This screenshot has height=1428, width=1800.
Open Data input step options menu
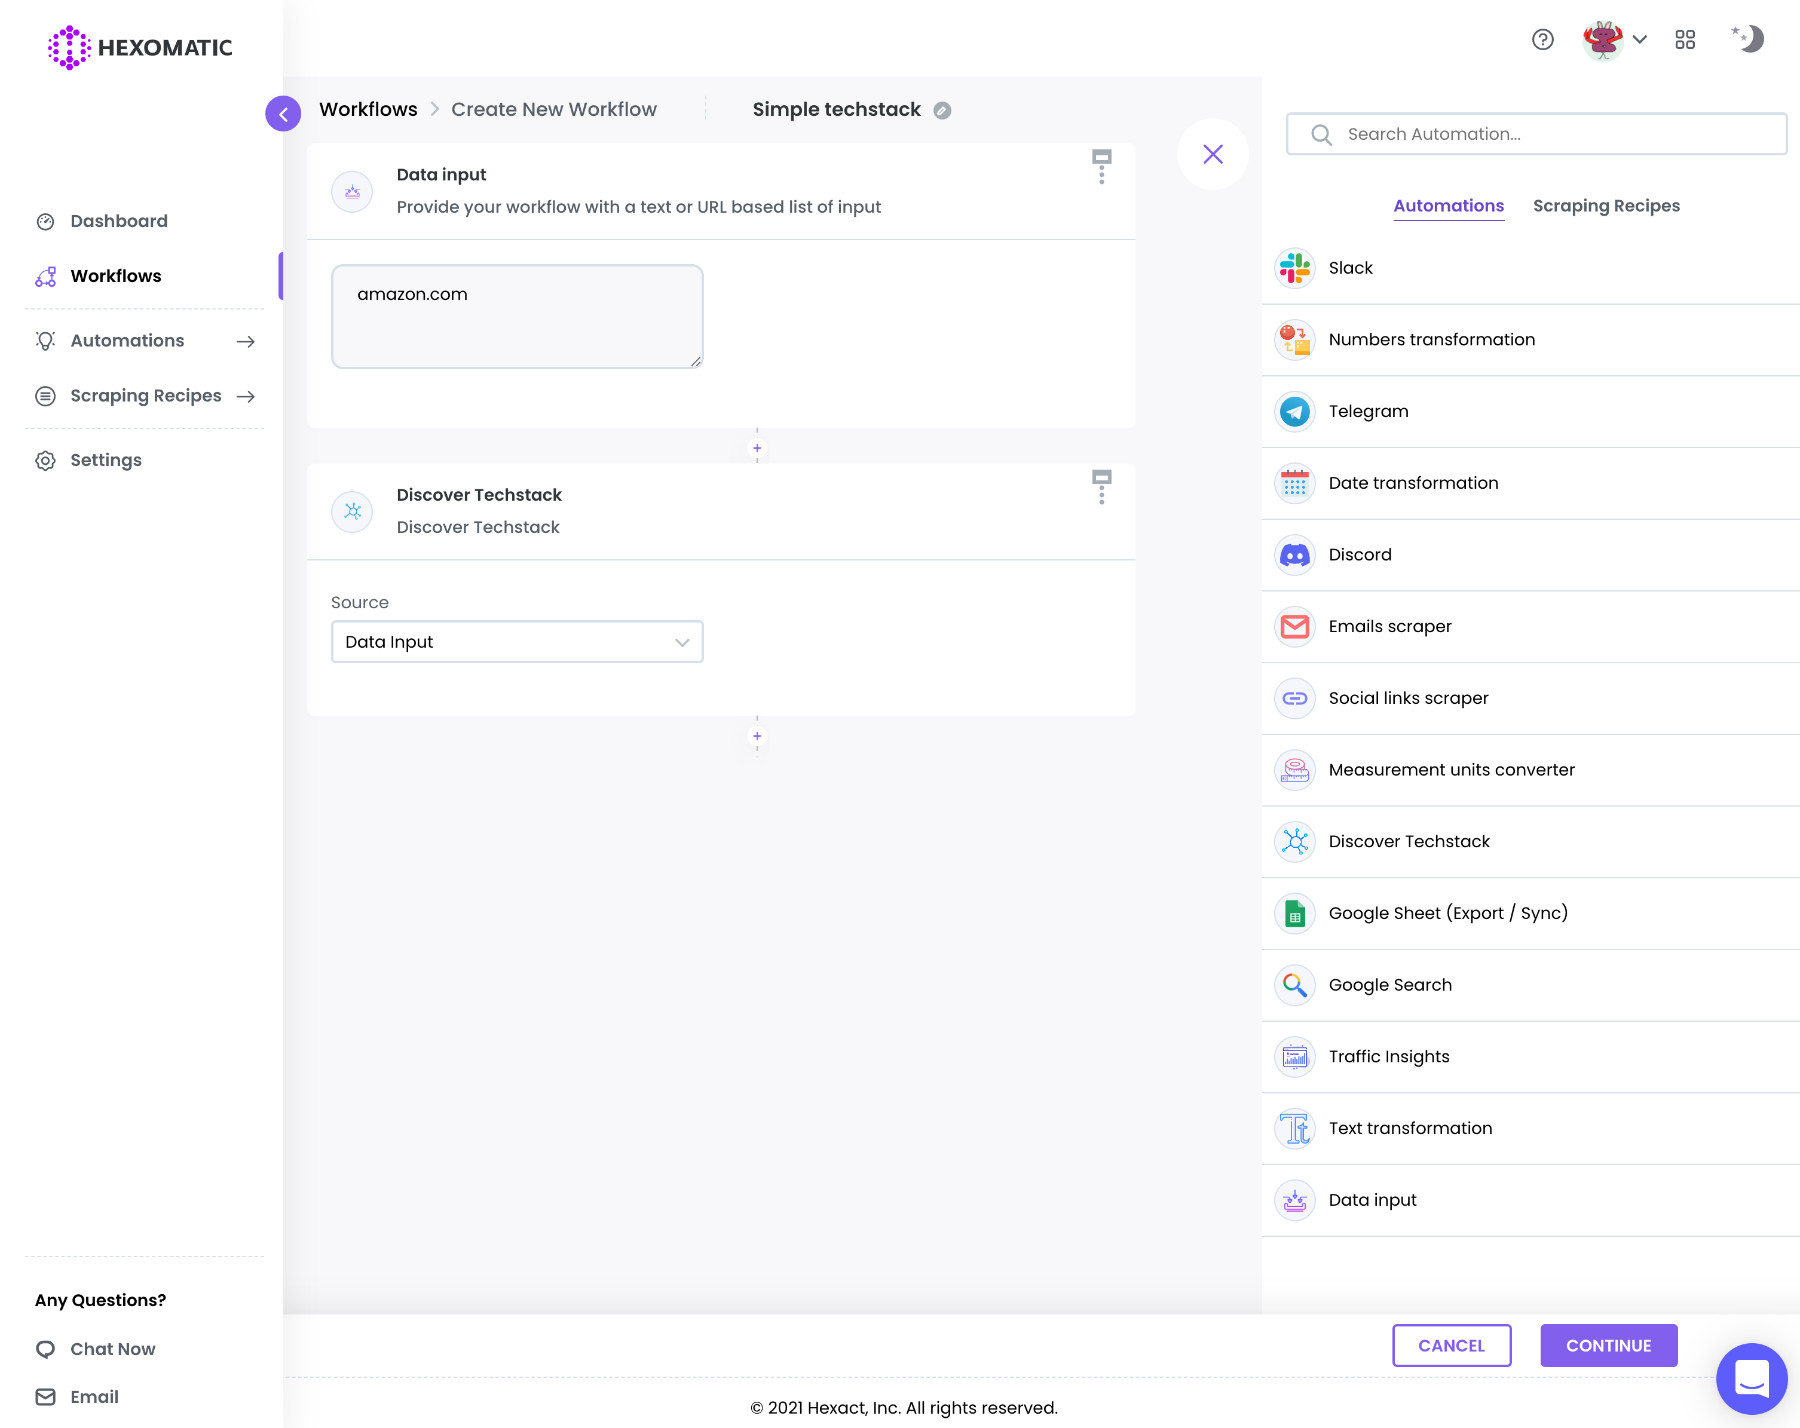tap(1102, 167)
